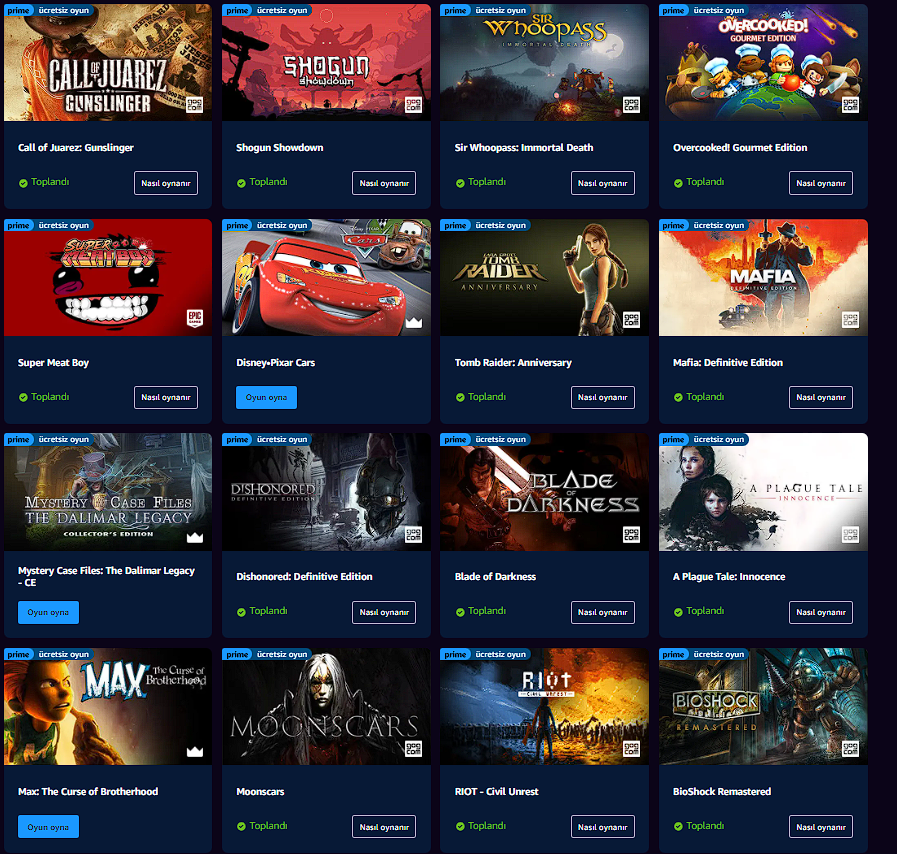Image resolution: width=897 pixels, height=854 pixels.
Task: Click the GOG badge on RIOT Civil Unrest cover
Action: point(632,749)
